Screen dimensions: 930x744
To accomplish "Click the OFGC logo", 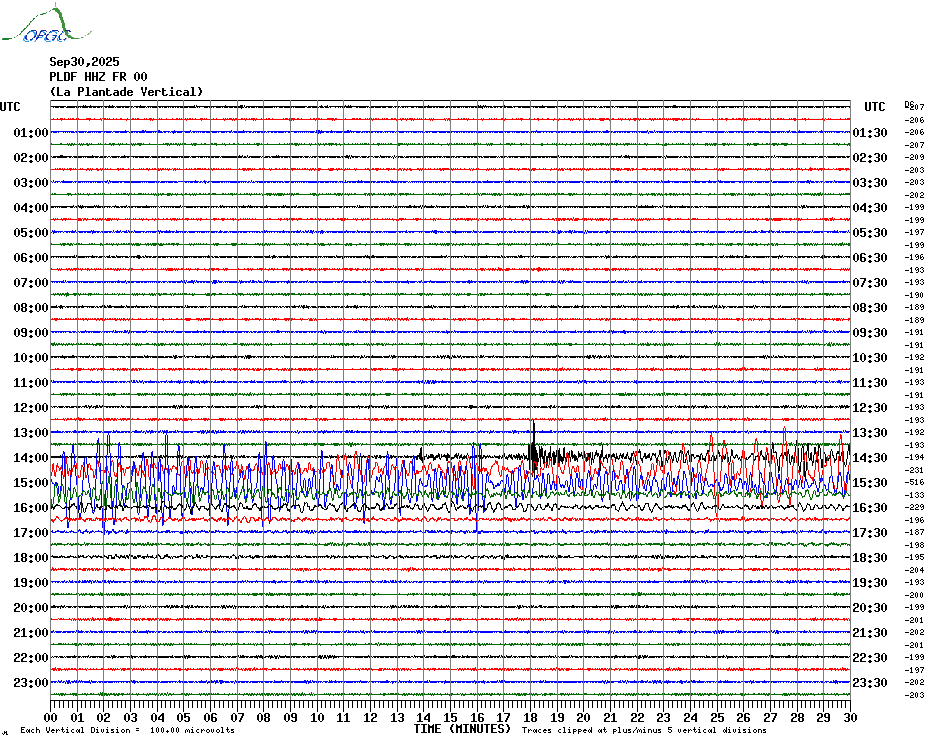I will tap(46, 24).
